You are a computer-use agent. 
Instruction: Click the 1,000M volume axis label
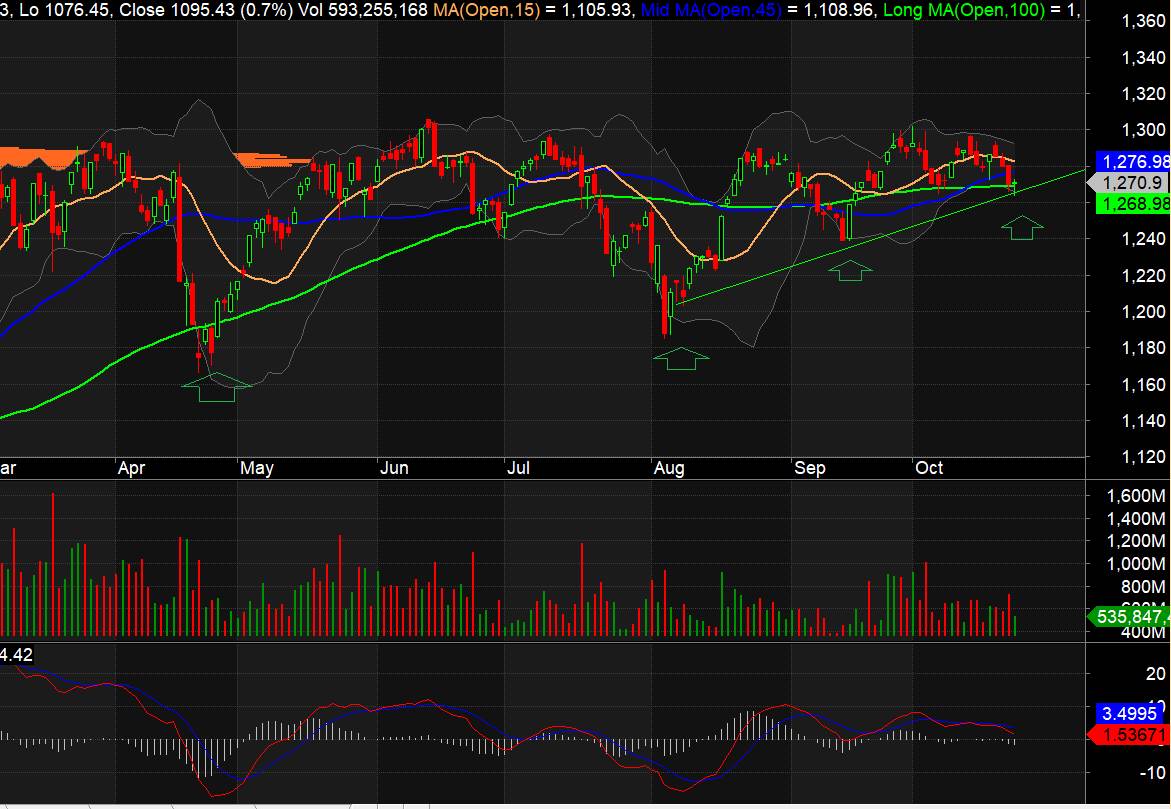click(x=1136, y=564)
